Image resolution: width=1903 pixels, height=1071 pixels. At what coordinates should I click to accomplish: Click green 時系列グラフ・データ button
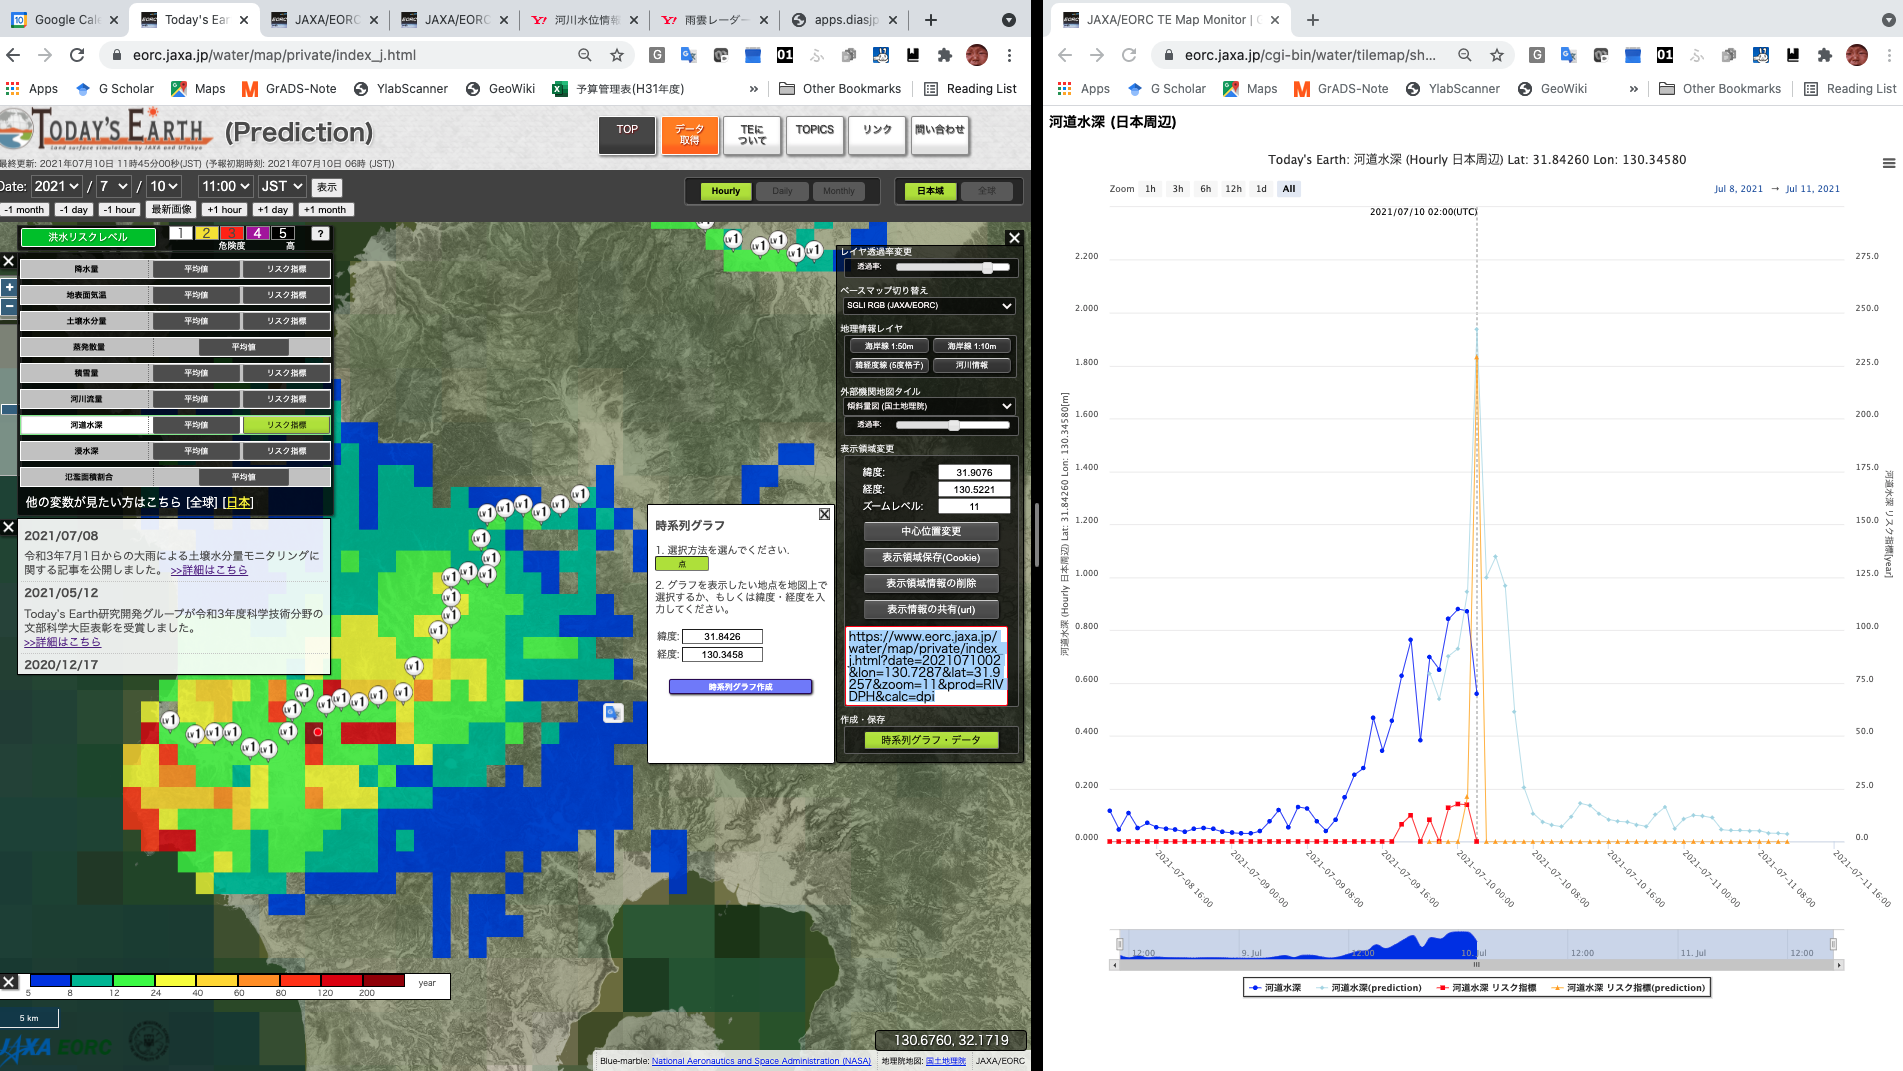tap(931, 740)
